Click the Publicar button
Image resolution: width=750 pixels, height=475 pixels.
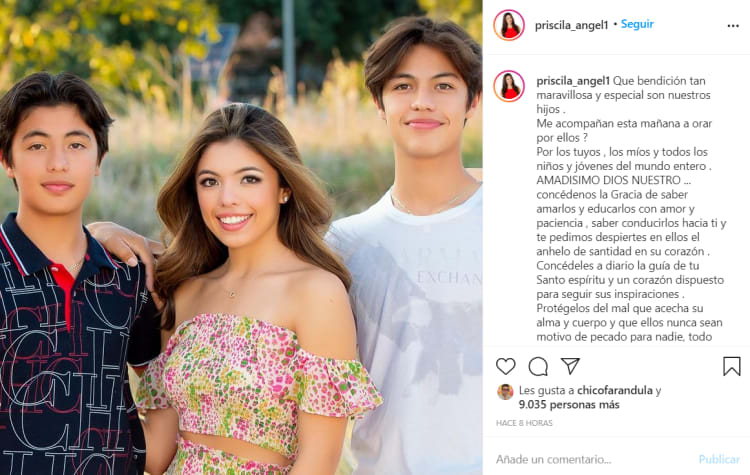(x=719, y=459)
